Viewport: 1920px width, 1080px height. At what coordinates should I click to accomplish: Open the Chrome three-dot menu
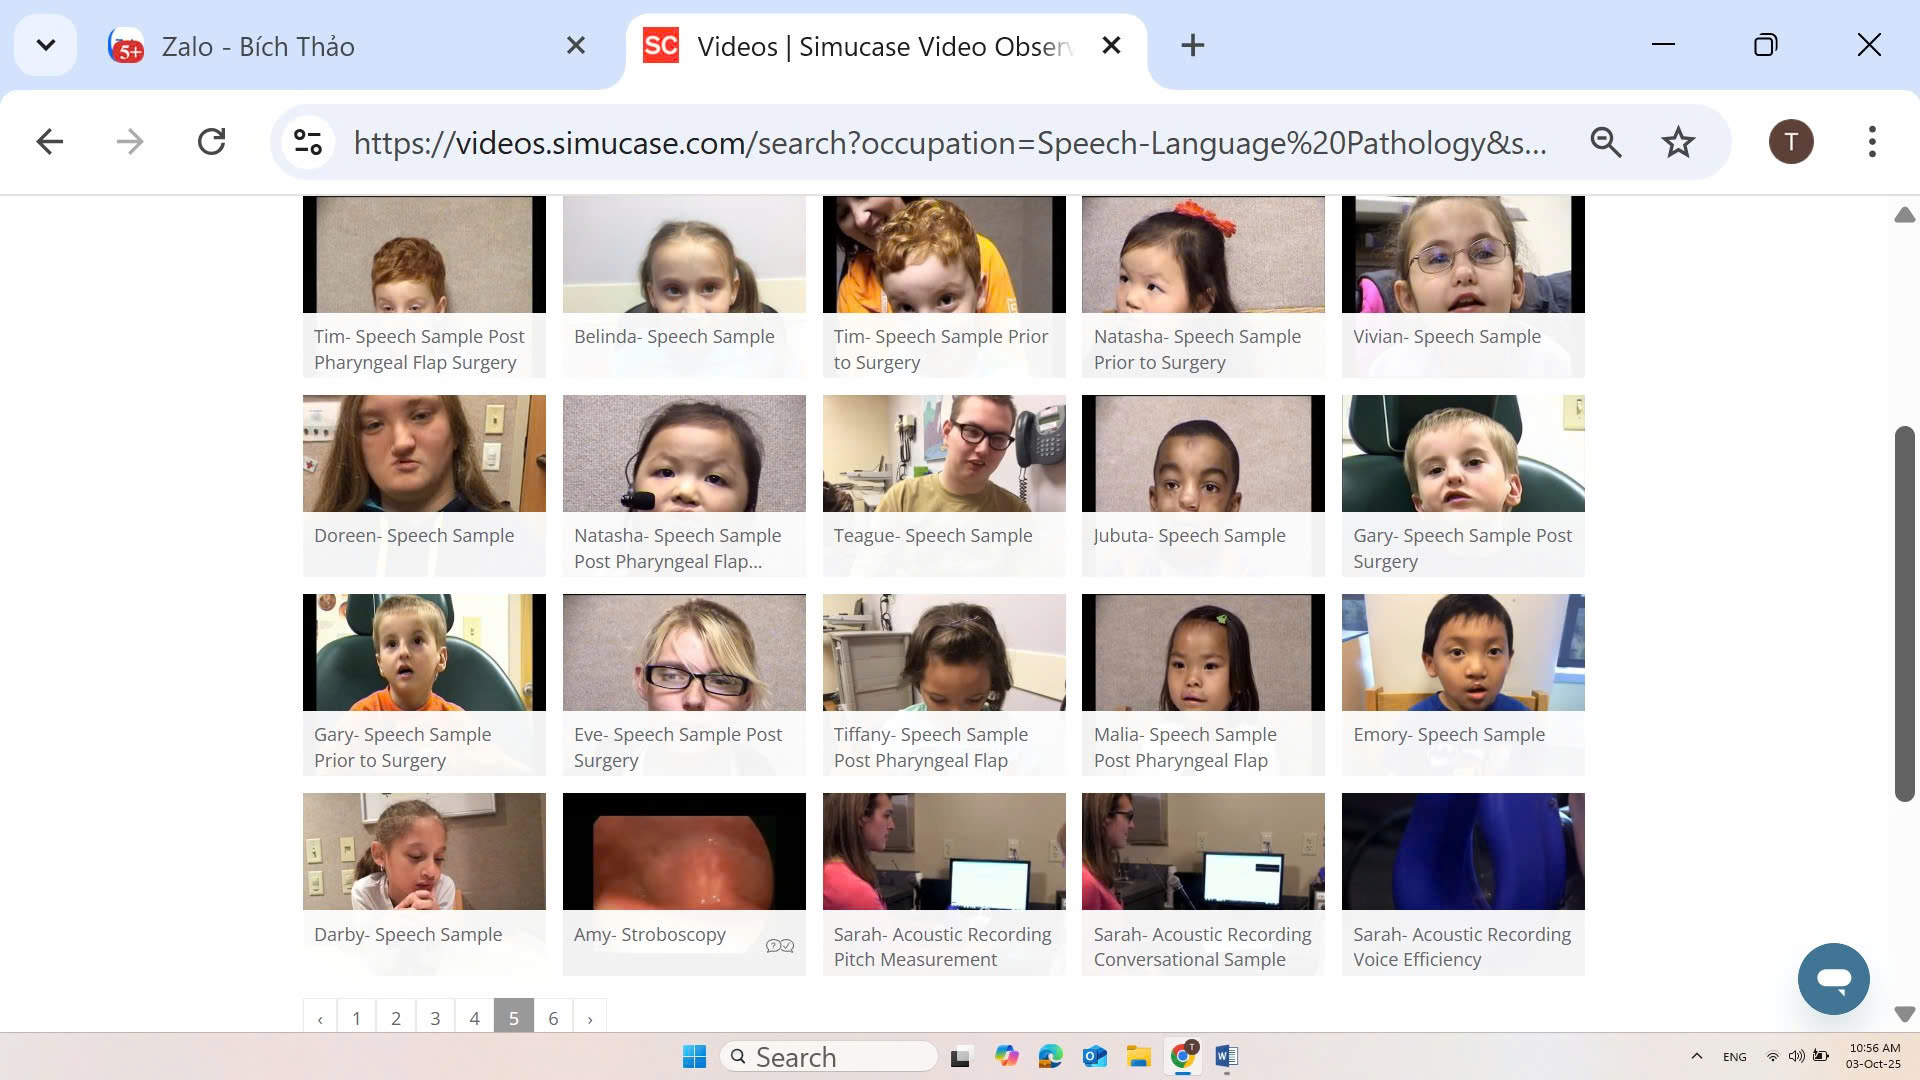point(1872,142)
